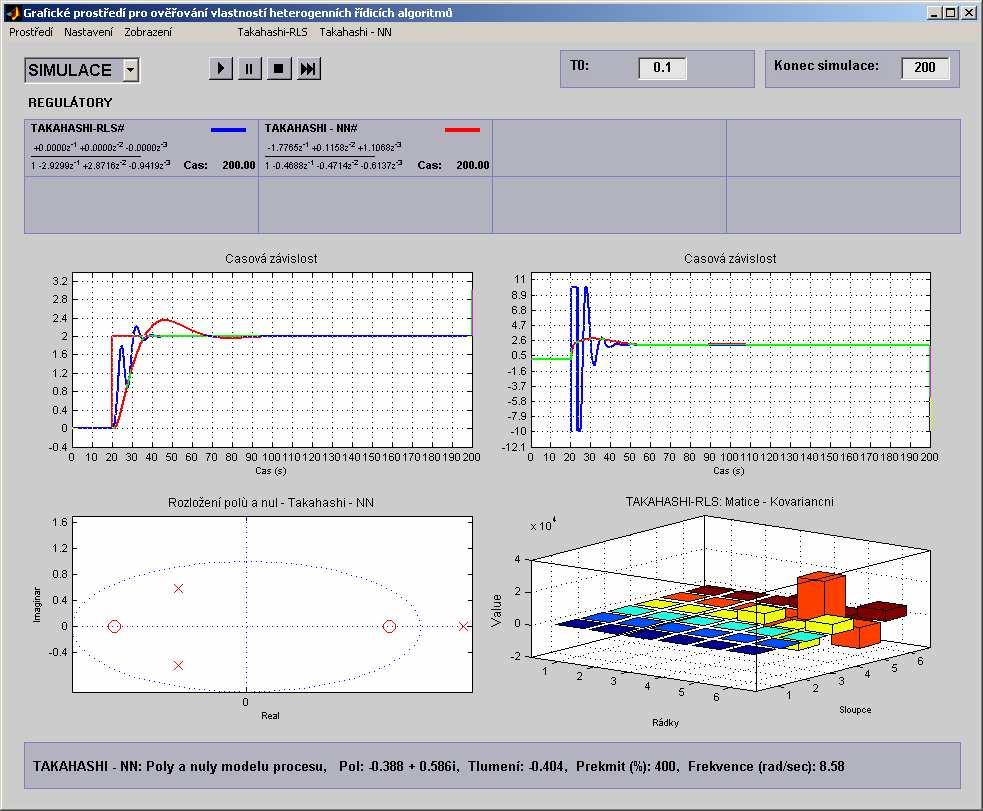Select the TAKAHASHI - NN# regulator panel title
Screen dimensions: 983x811
311,128
